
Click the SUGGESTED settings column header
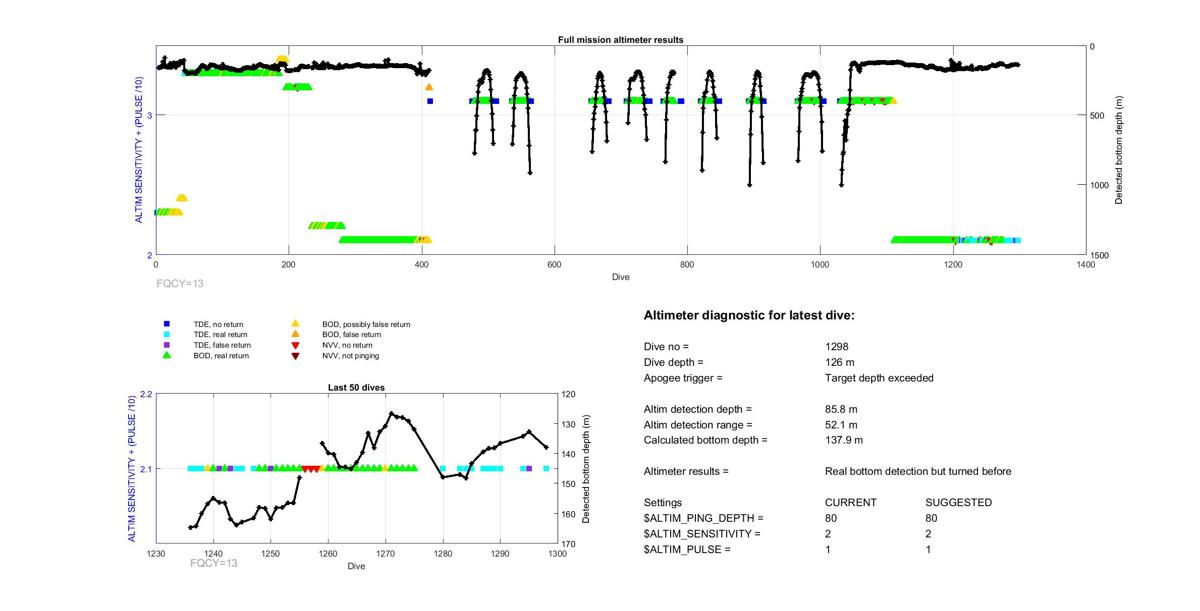[958, 502]
